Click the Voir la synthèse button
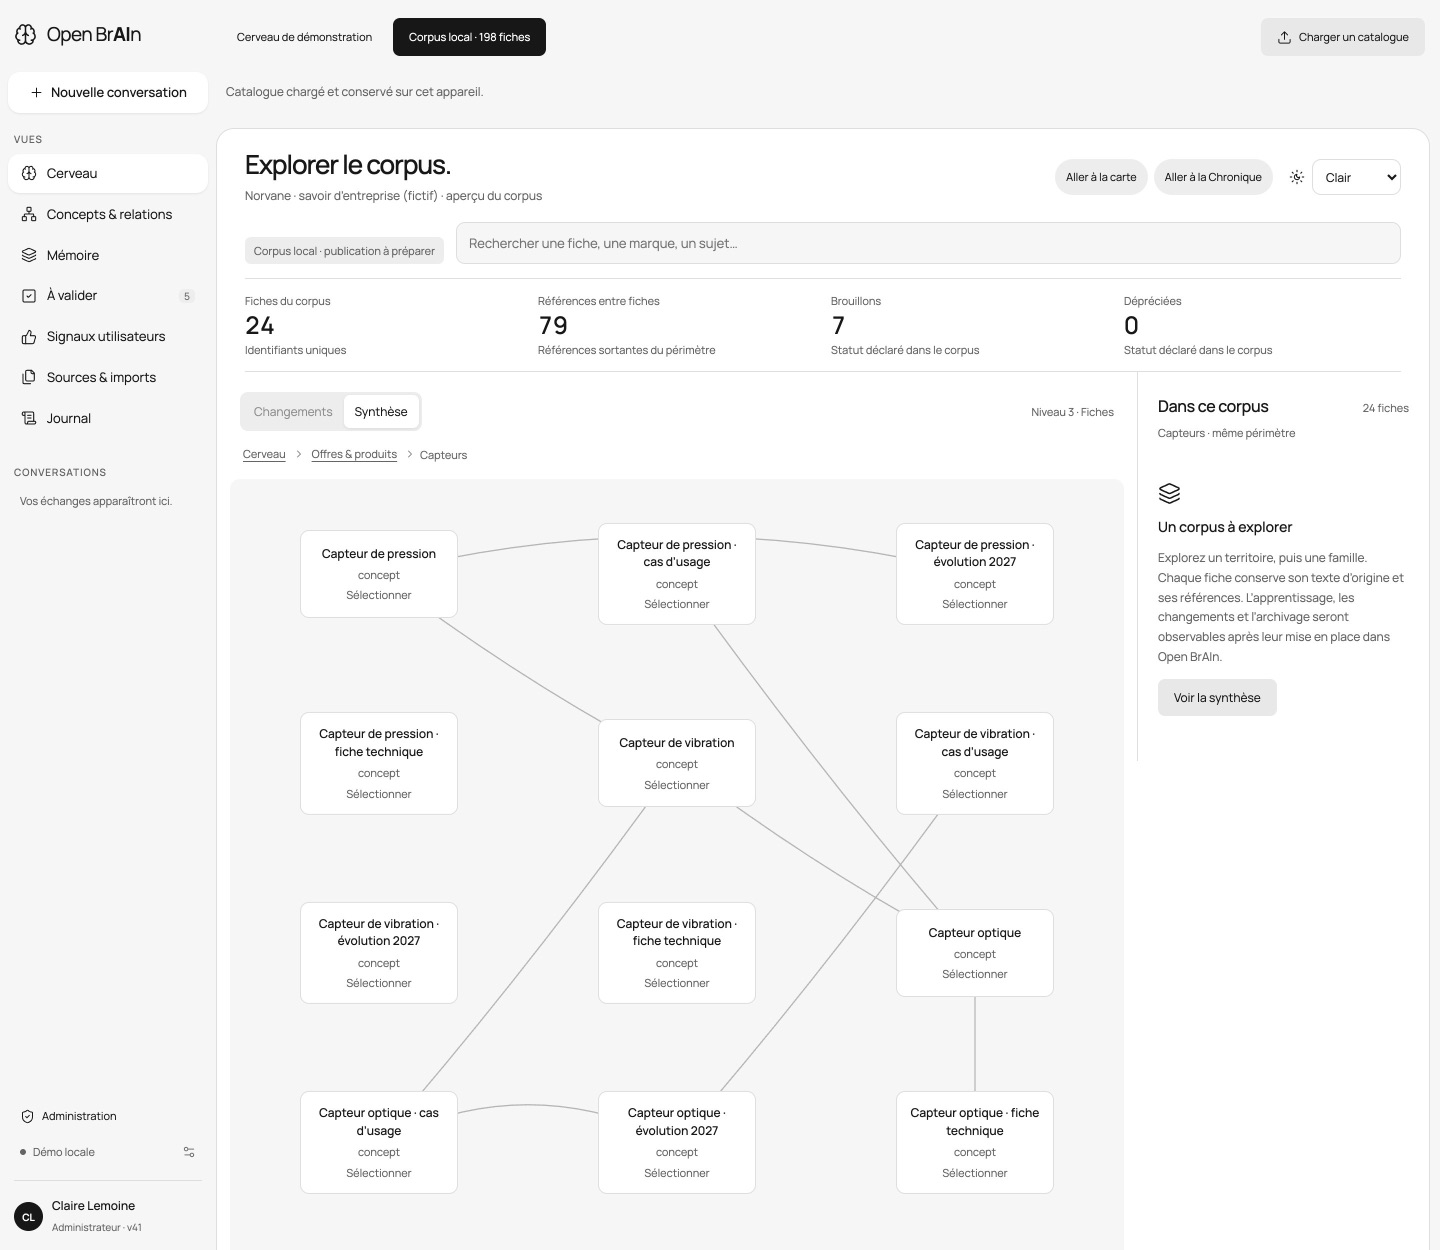Image resolution: width=1440 pixels, height=1250 pixels. [1217, 698]
